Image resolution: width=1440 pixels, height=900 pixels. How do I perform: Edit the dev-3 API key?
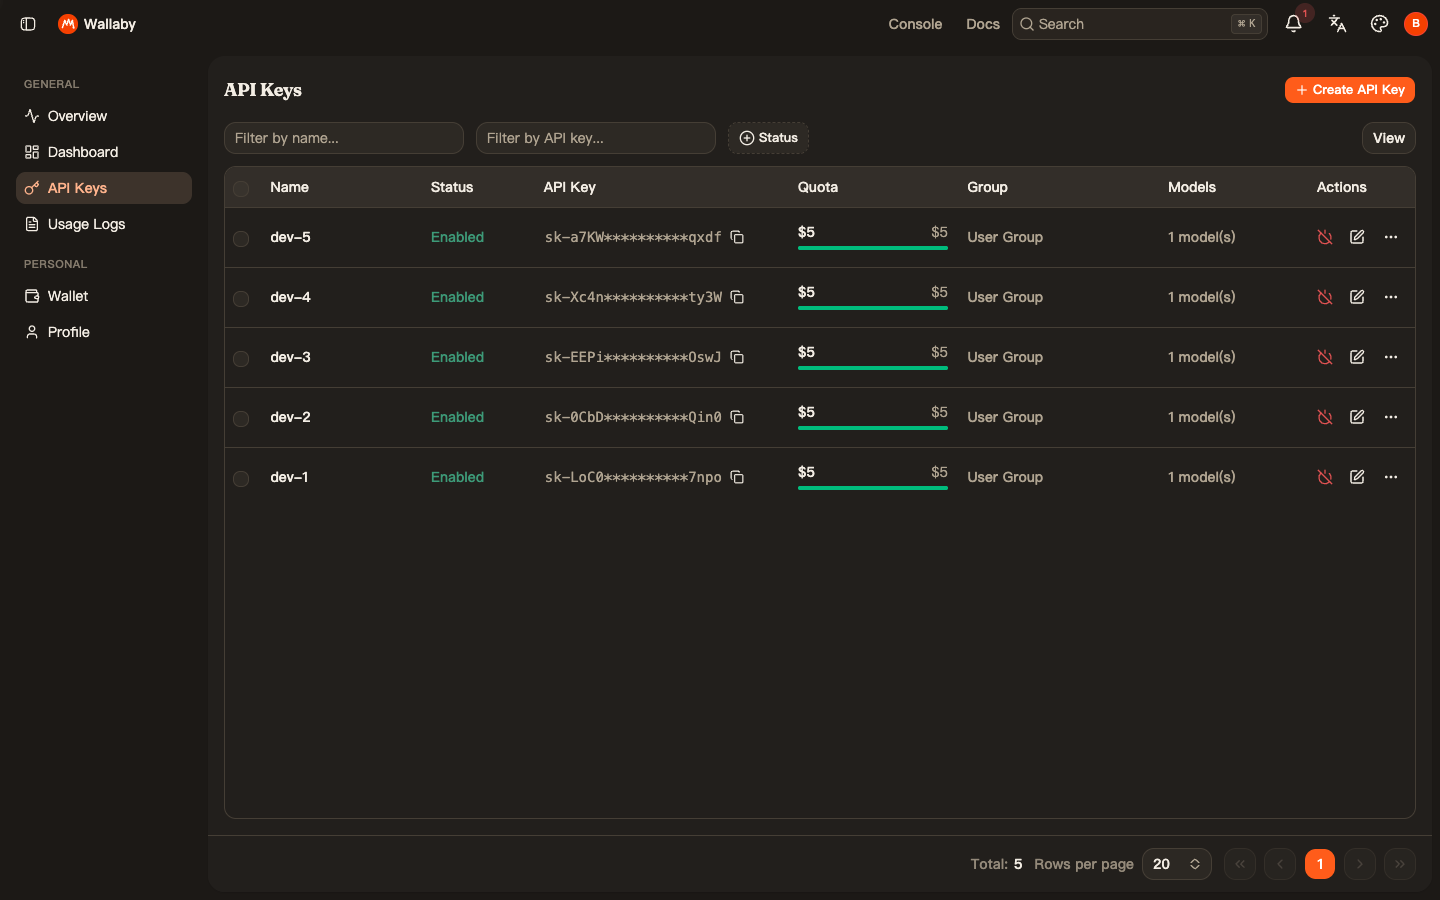coord(1357,357)
